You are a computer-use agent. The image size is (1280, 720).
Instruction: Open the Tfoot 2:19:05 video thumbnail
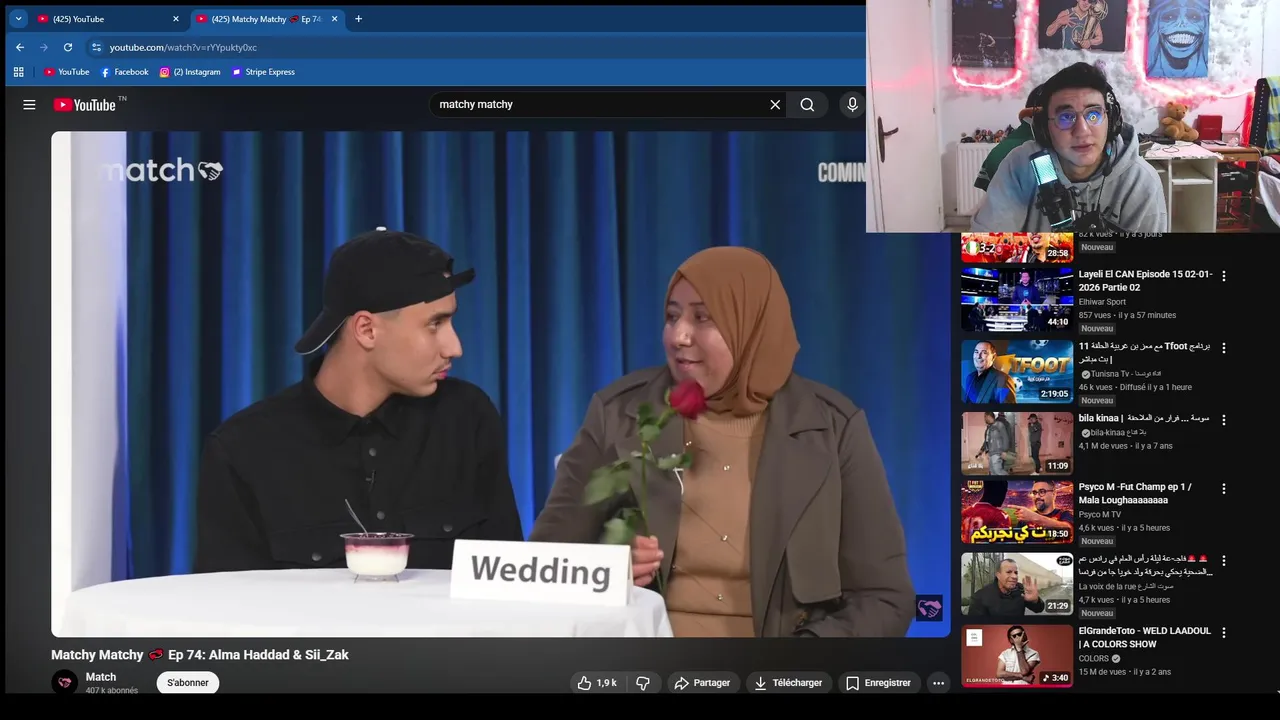click(x=1017, y=371)
